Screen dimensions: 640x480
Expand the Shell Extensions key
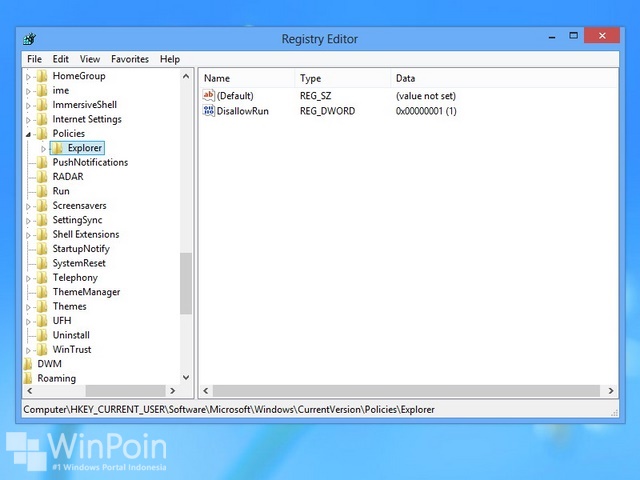click(28, 235)
